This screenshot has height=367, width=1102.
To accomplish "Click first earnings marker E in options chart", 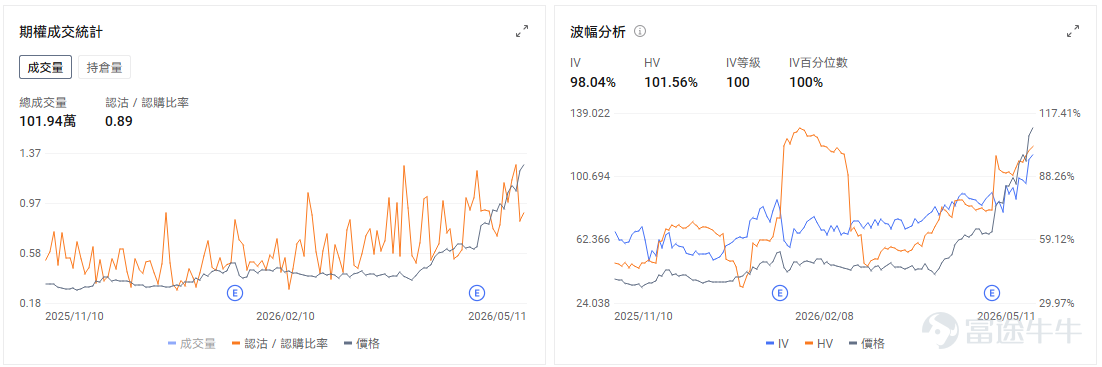I will pos(235,292).
